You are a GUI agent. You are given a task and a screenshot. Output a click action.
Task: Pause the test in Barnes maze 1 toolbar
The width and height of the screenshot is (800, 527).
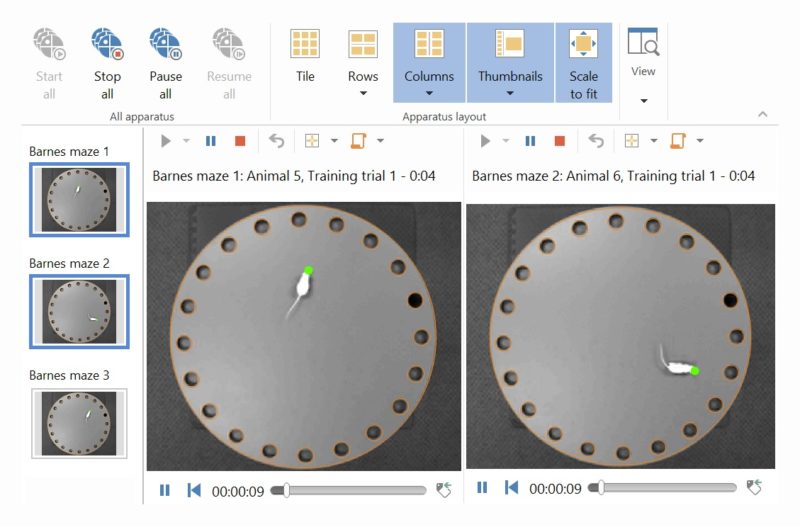[211, 141]
